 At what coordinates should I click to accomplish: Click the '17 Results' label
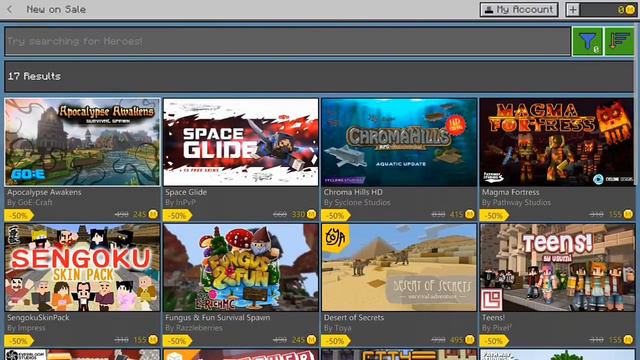coord(34,76)
